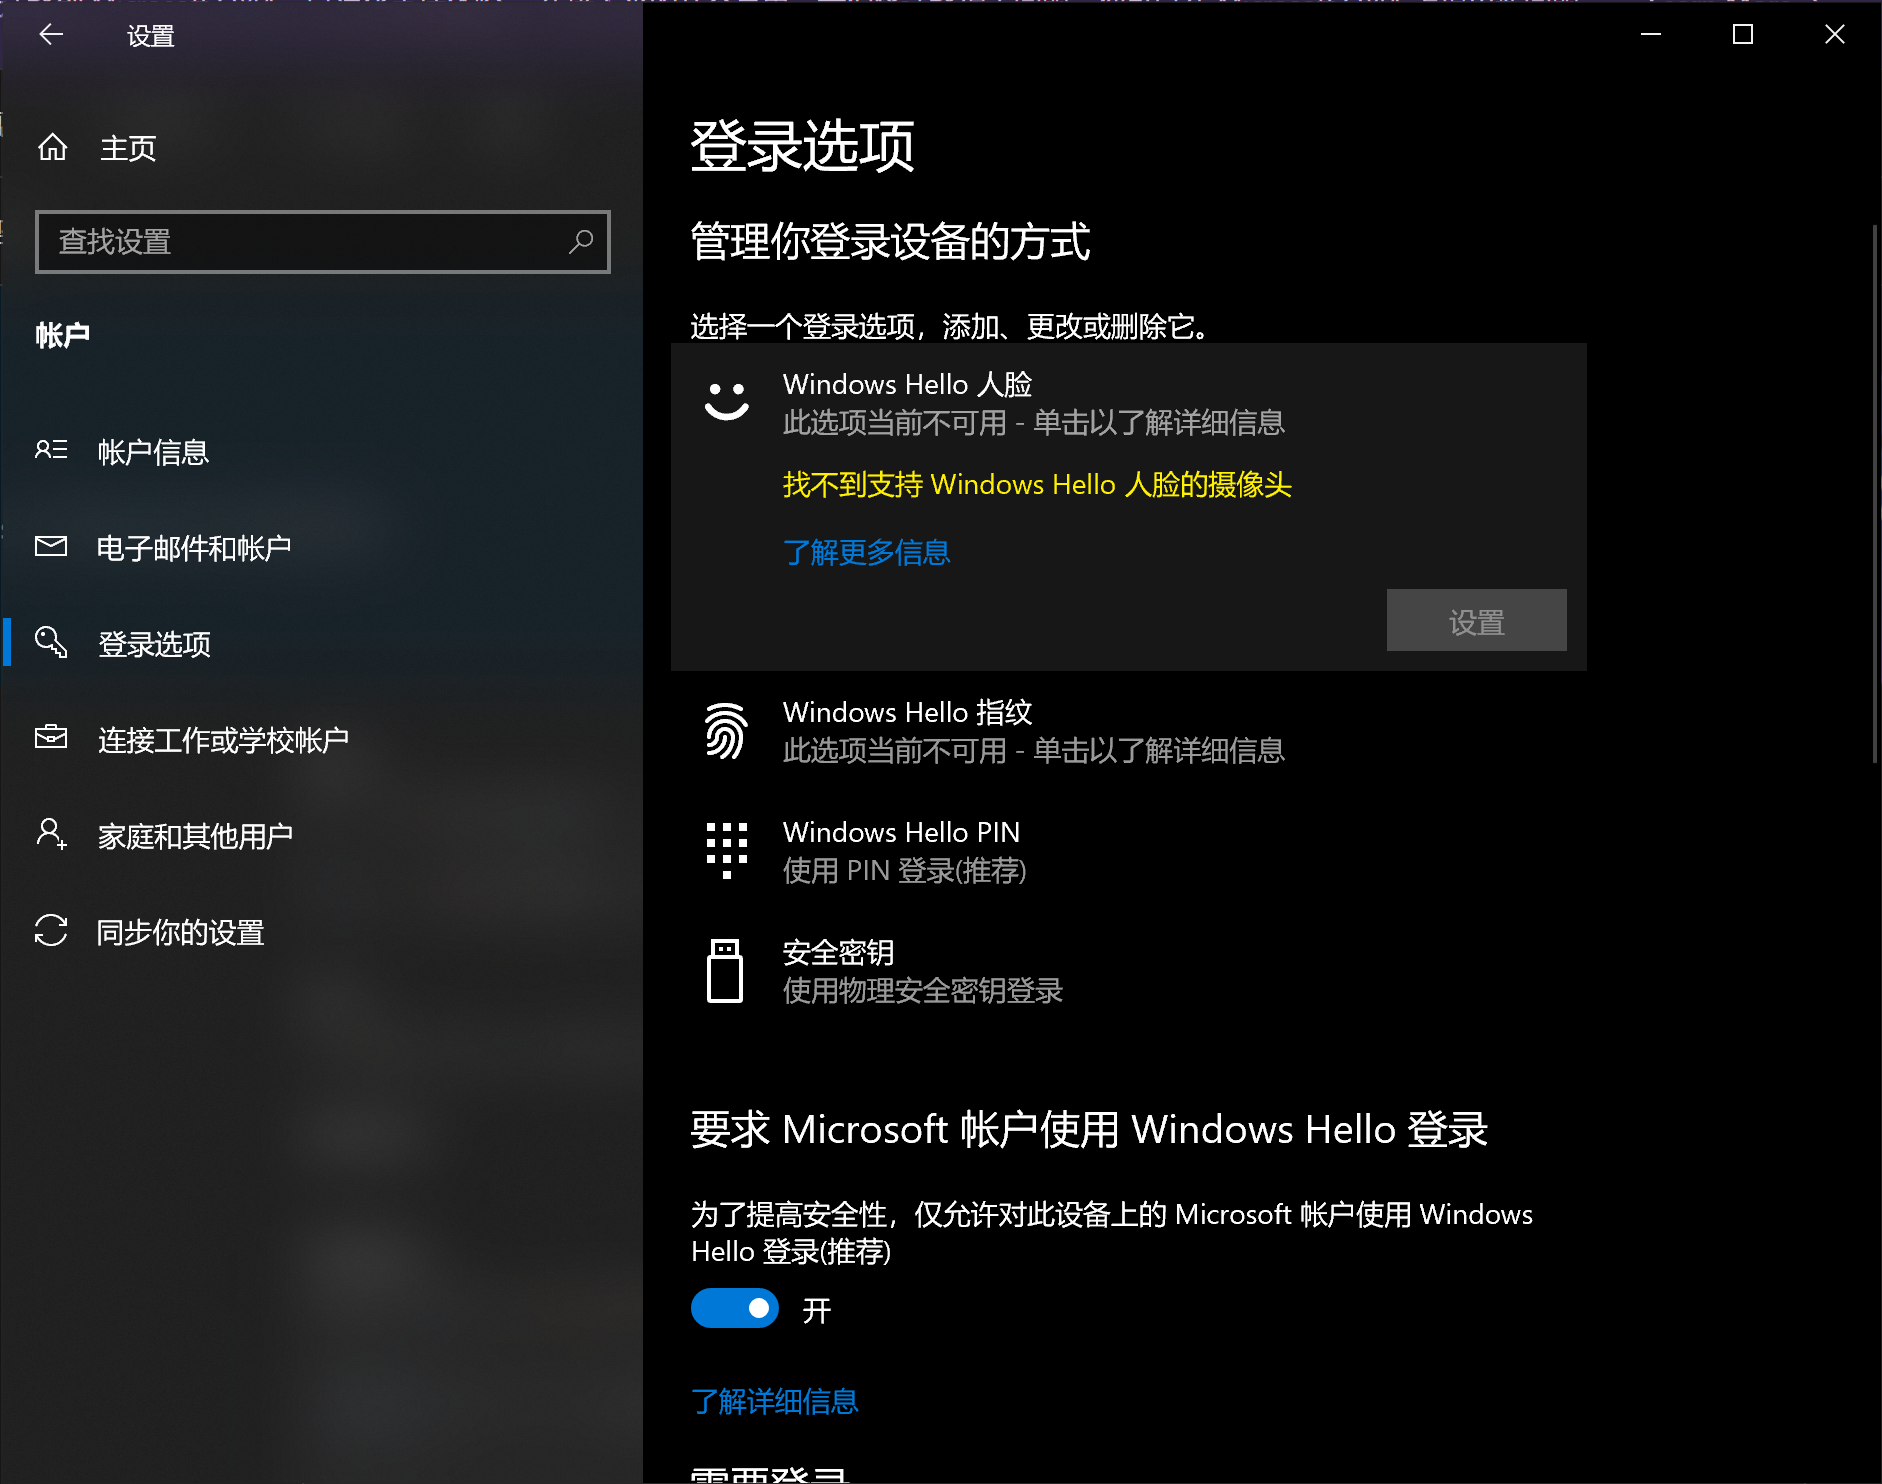The width and height of the screenshot is (1882, 1484).
Task: Expand the 安全密钥 sign-in option
Action: click(x=1128, y=971)
